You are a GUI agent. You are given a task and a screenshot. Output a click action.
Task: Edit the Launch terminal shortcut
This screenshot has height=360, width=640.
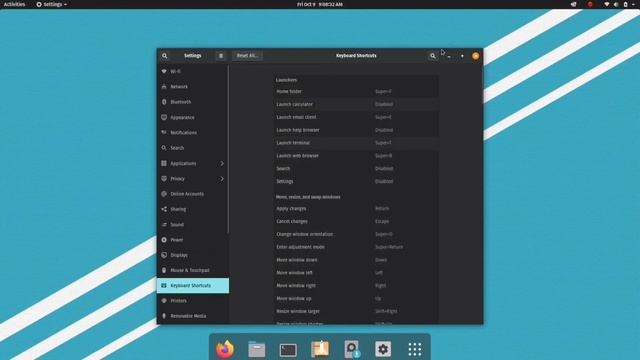point(356,143)
